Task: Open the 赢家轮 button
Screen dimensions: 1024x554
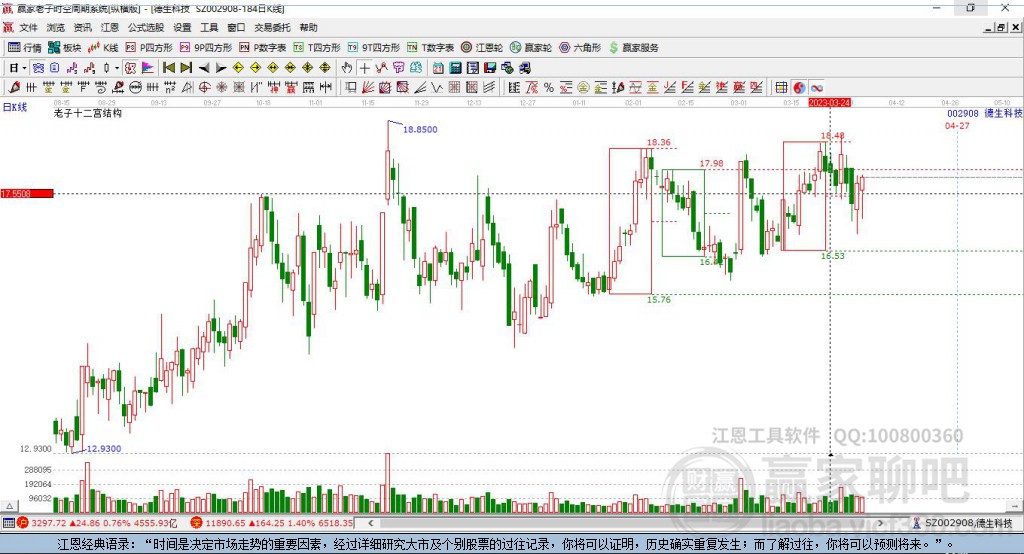Action: point(531,48)
